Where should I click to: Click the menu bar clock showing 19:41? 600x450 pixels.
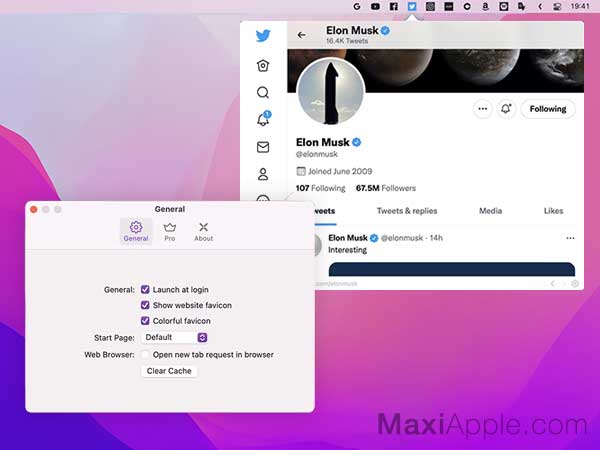580,6
